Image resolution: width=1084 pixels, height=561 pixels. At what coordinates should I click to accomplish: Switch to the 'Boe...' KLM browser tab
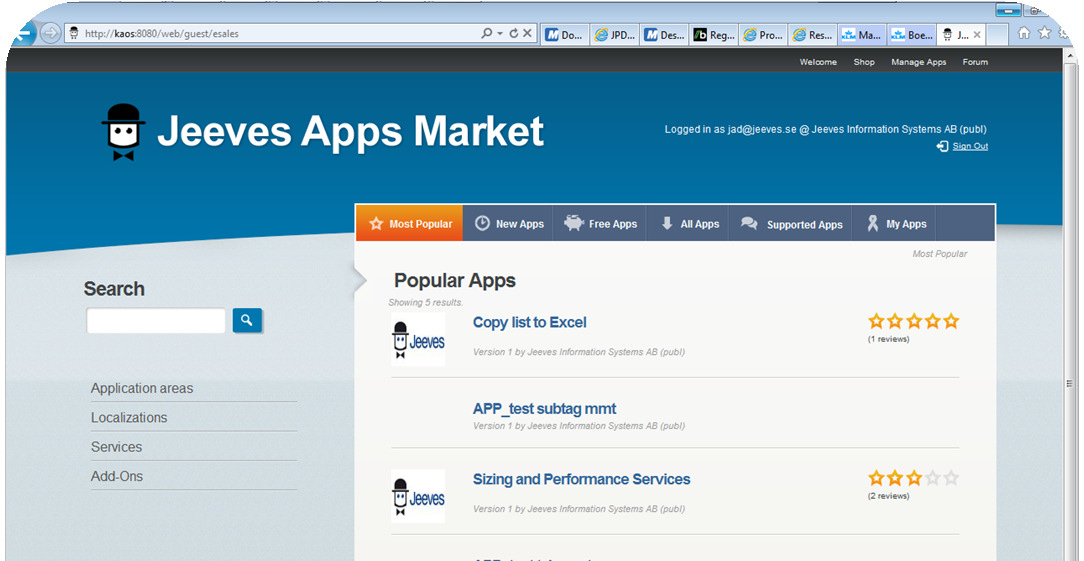912,35
